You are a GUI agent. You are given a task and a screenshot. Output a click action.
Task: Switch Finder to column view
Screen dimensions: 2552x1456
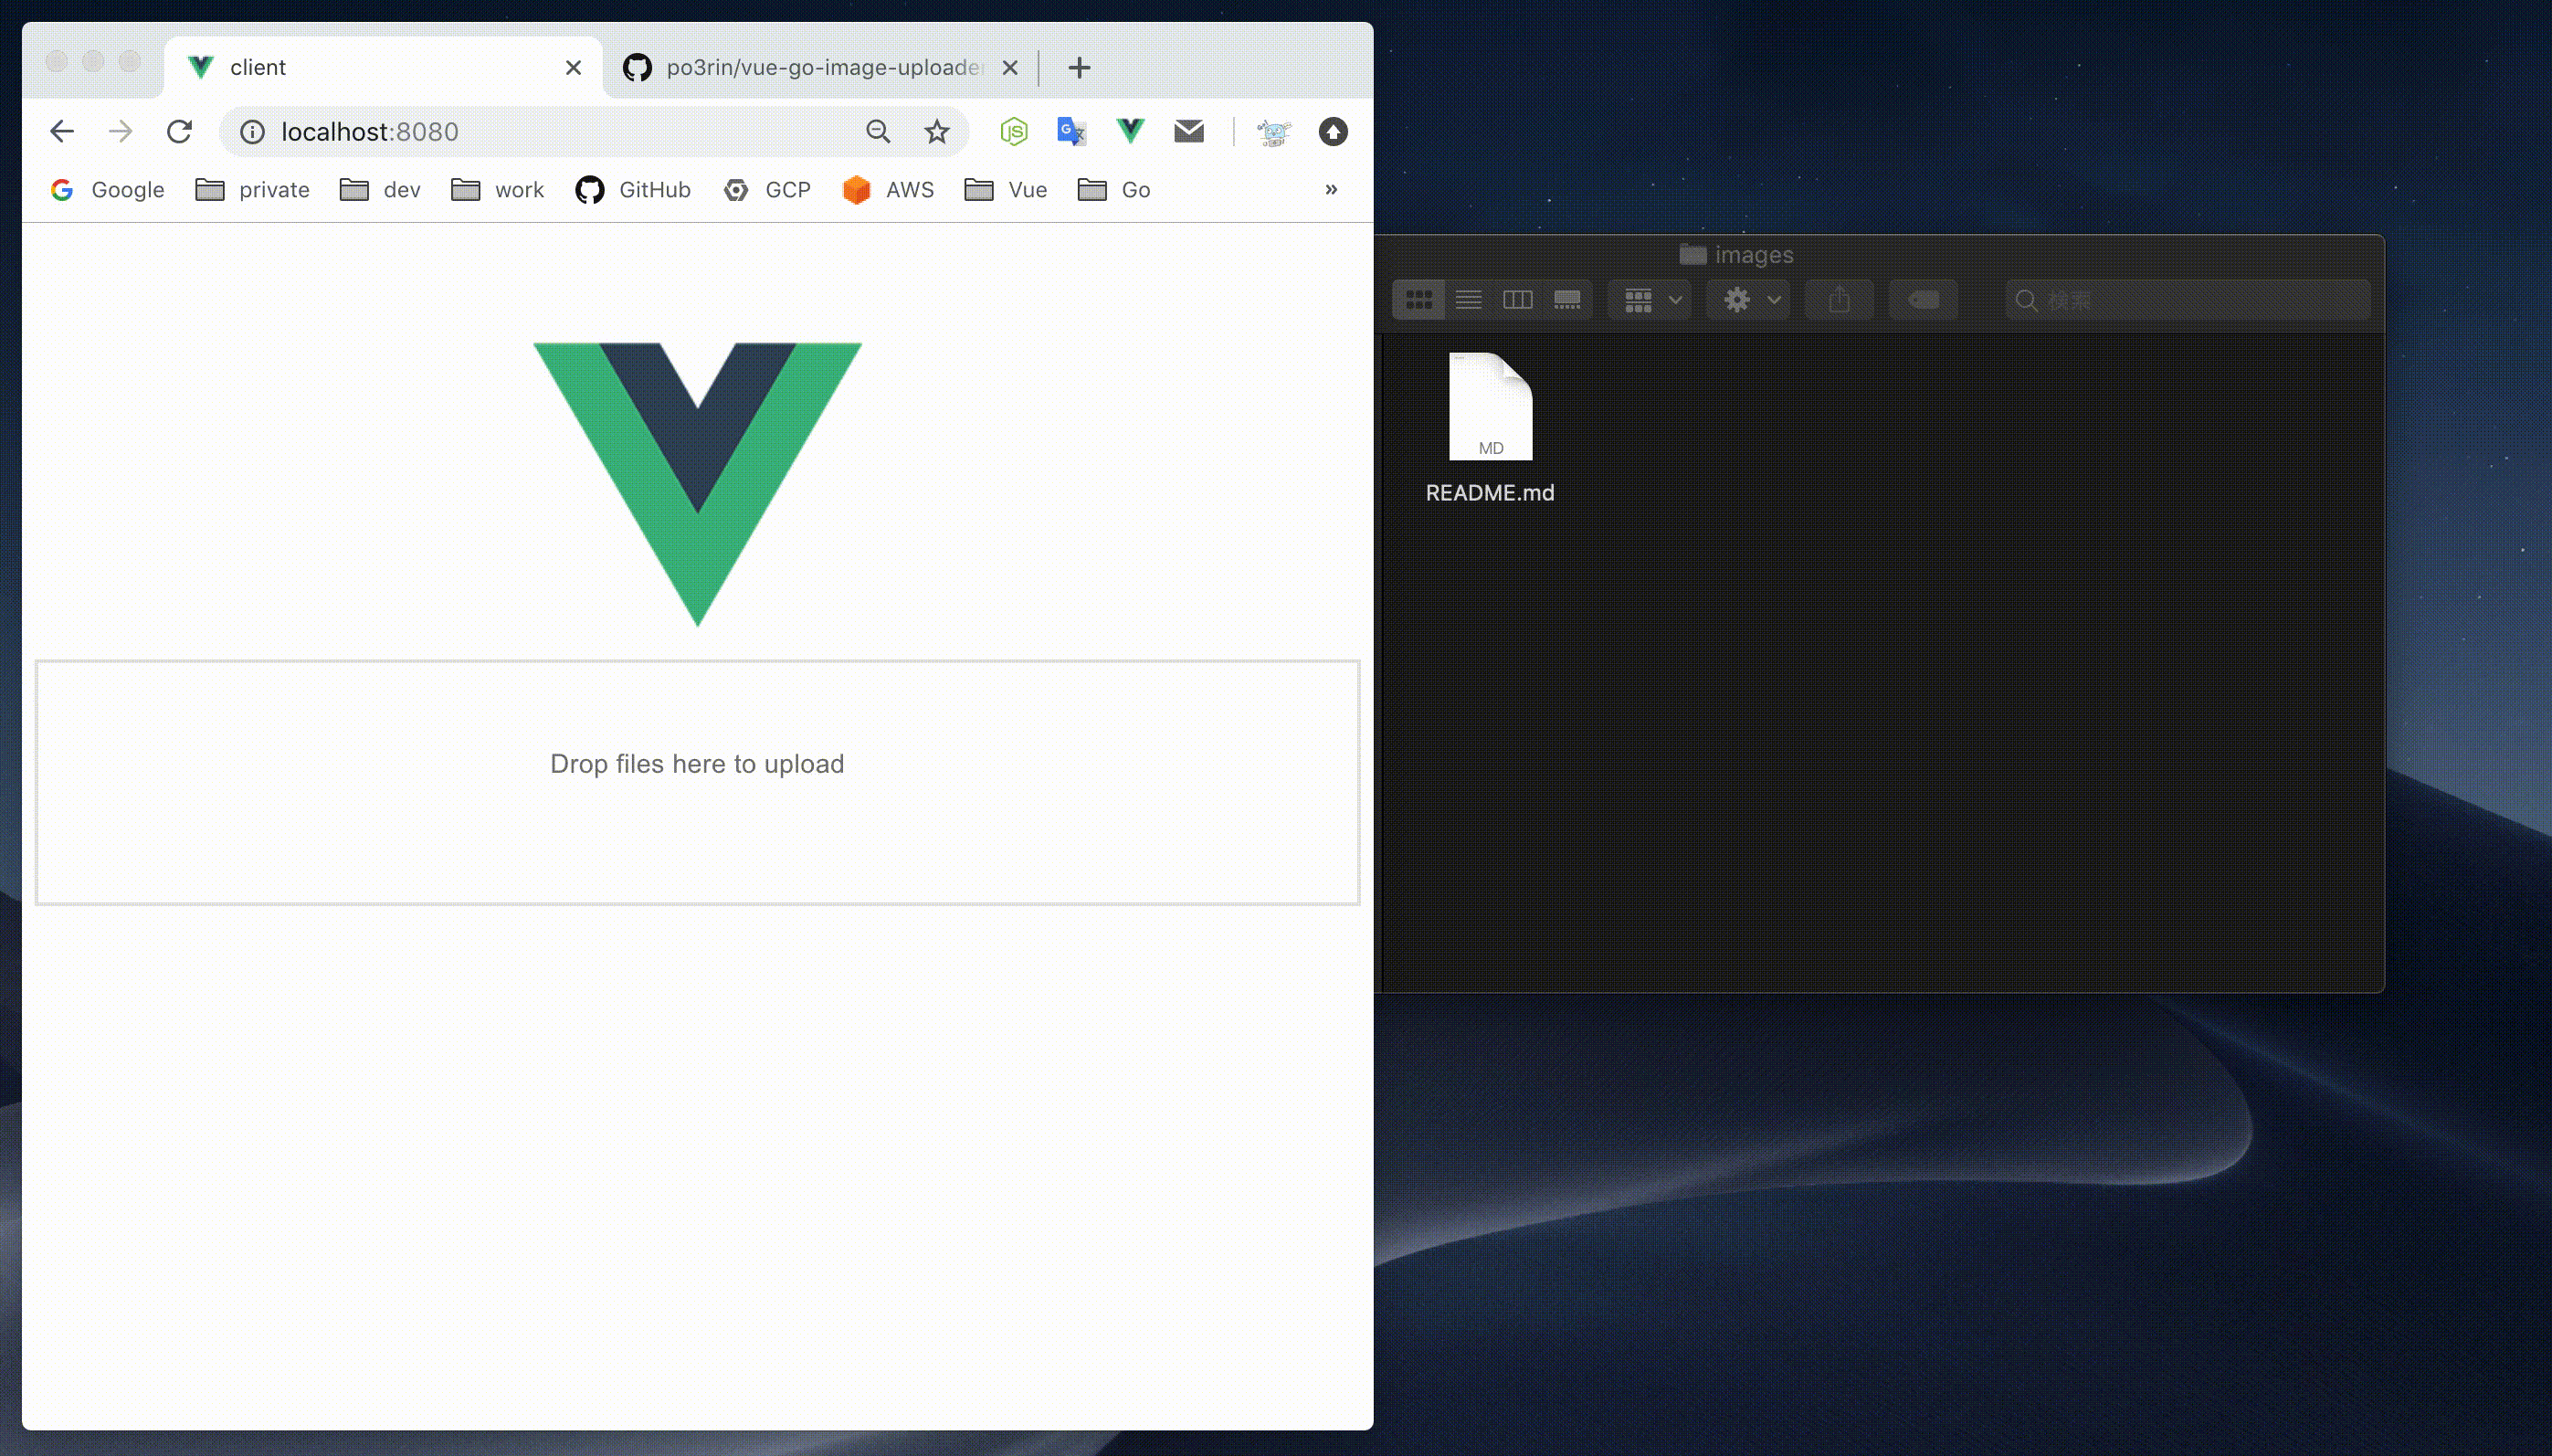pyautogui.click(x=1517, y=300)
